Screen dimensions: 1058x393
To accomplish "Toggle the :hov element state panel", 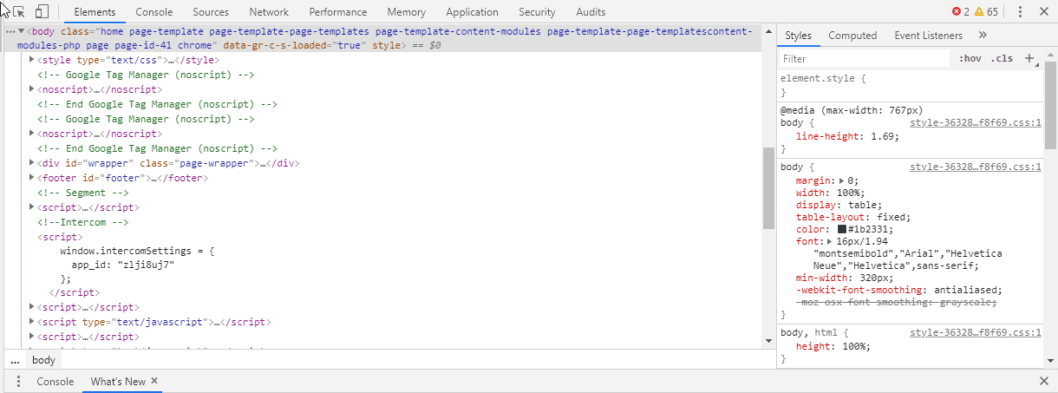I will click(x=970, y=59).
